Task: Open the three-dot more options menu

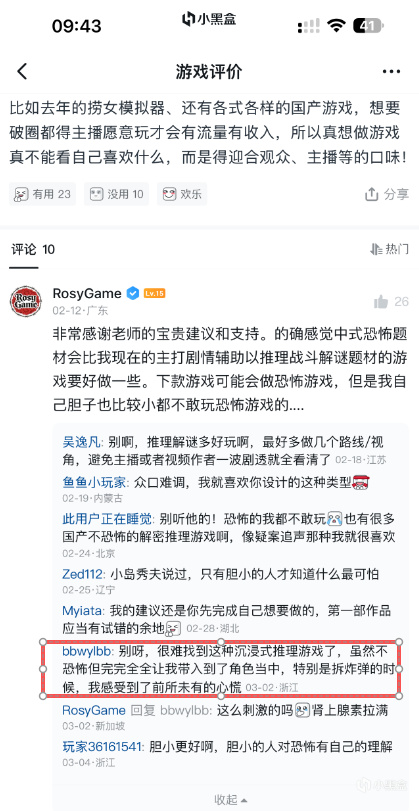Action: click(392, 71)
